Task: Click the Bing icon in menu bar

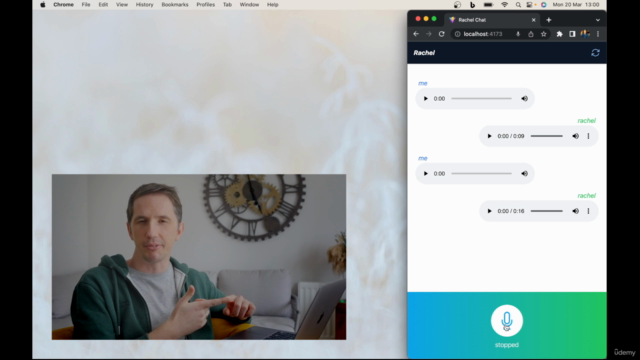Action: pos(472,4)
